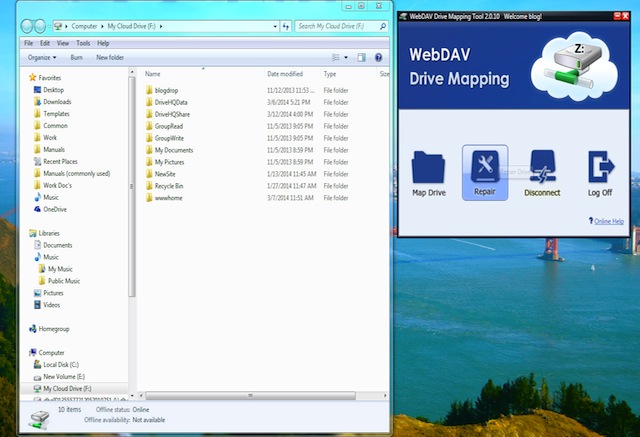The width and height of the screenshot is (640, 437).
Task: Click Homegroup in the navigation pane
Action: click(53, 329)
